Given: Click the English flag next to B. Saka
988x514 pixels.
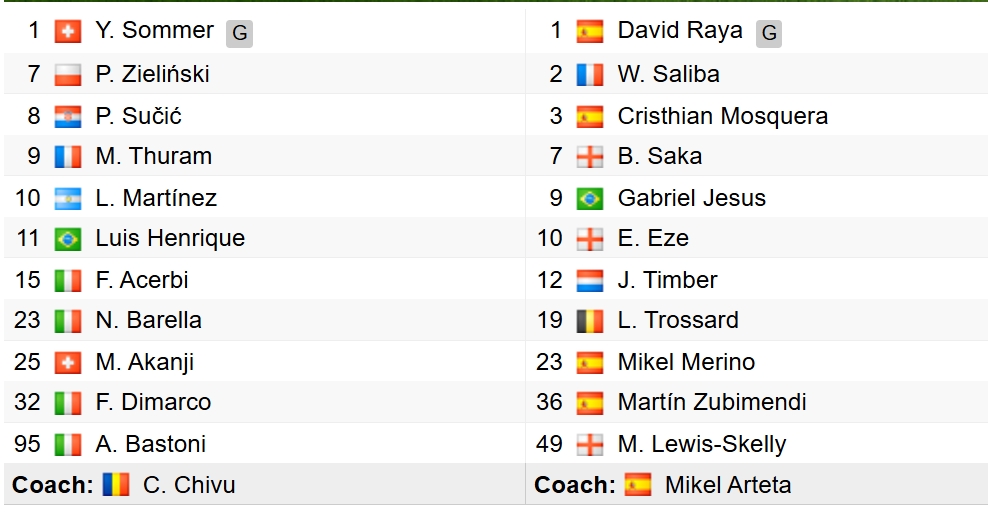Looking at the screenshot, I should coord(590,157).
